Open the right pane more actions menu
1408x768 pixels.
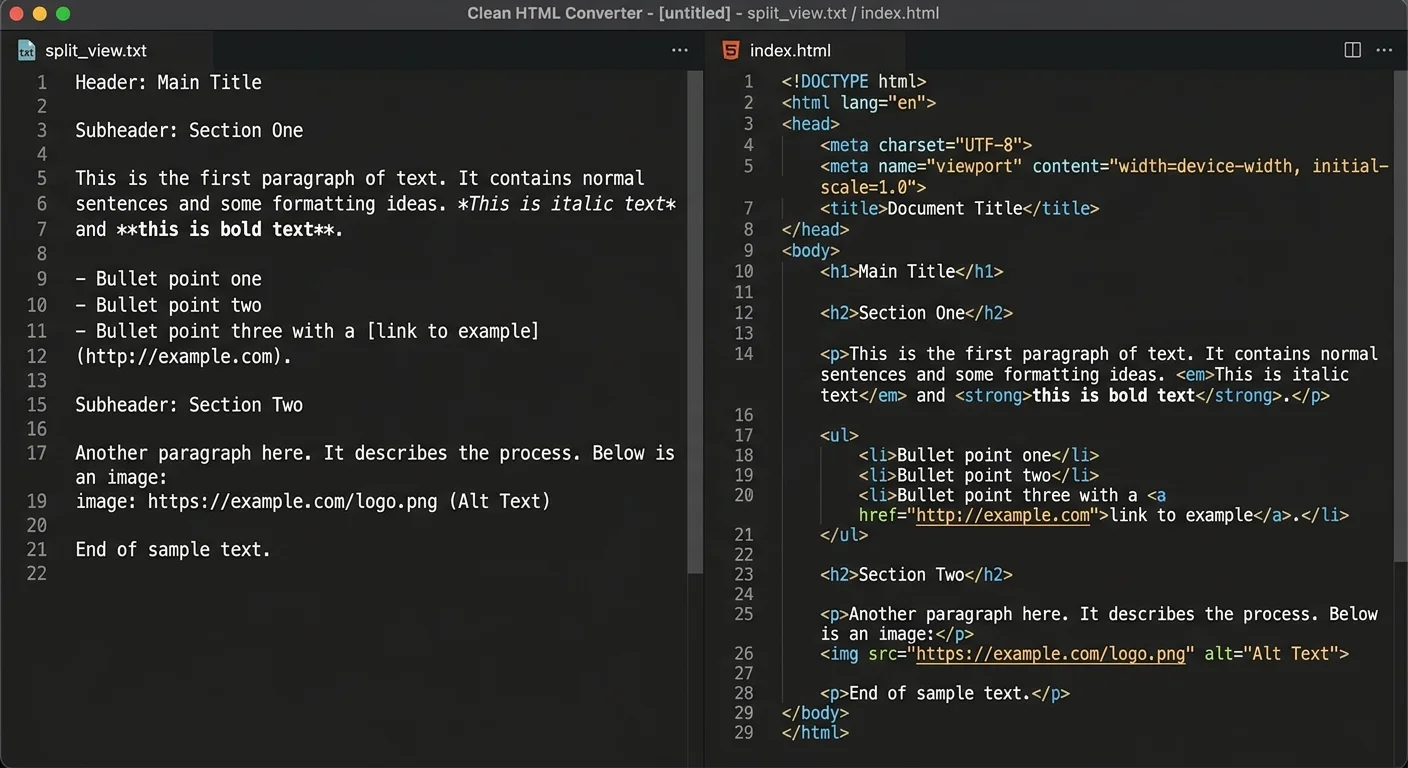tap(1384, 50)
